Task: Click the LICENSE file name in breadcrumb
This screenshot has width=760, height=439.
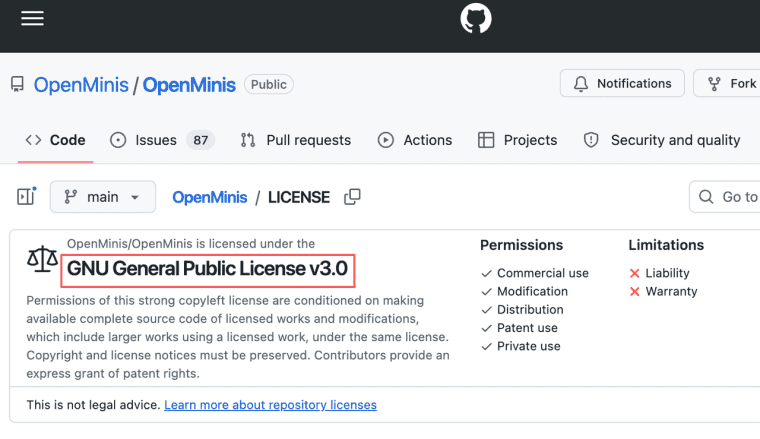Action: point(299,197)
